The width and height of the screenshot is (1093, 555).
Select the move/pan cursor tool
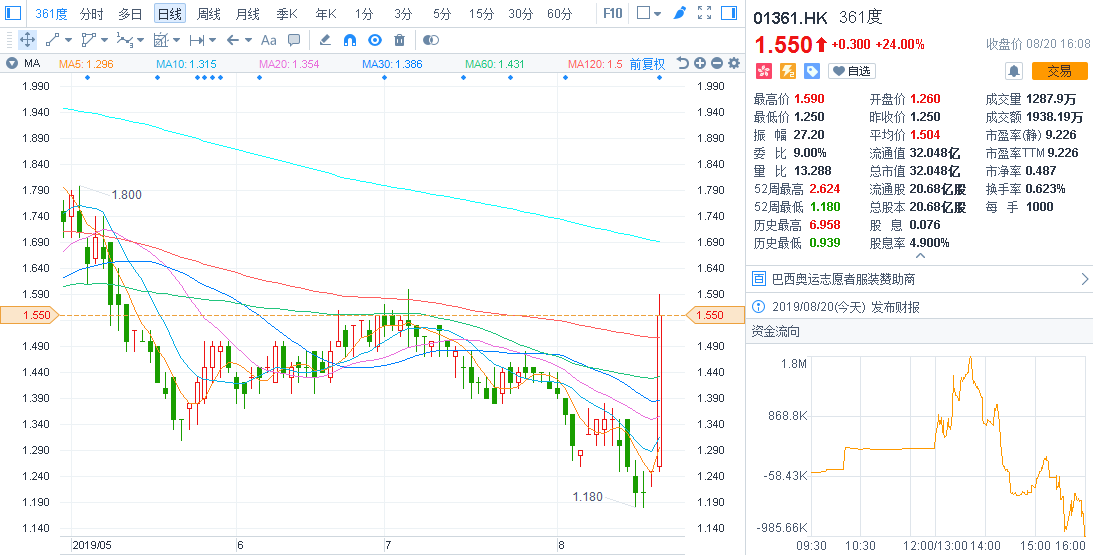coord(27,40)
